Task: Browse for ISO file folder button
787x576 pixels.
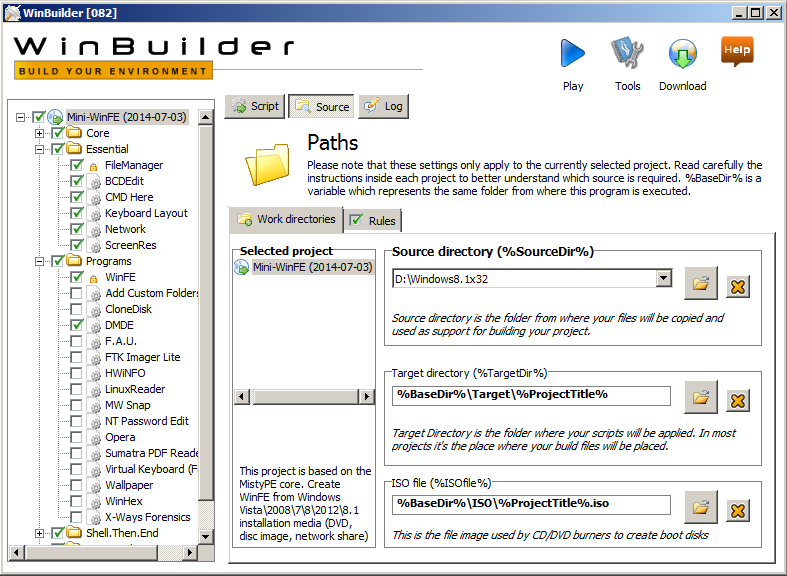Action: (701, 507)
